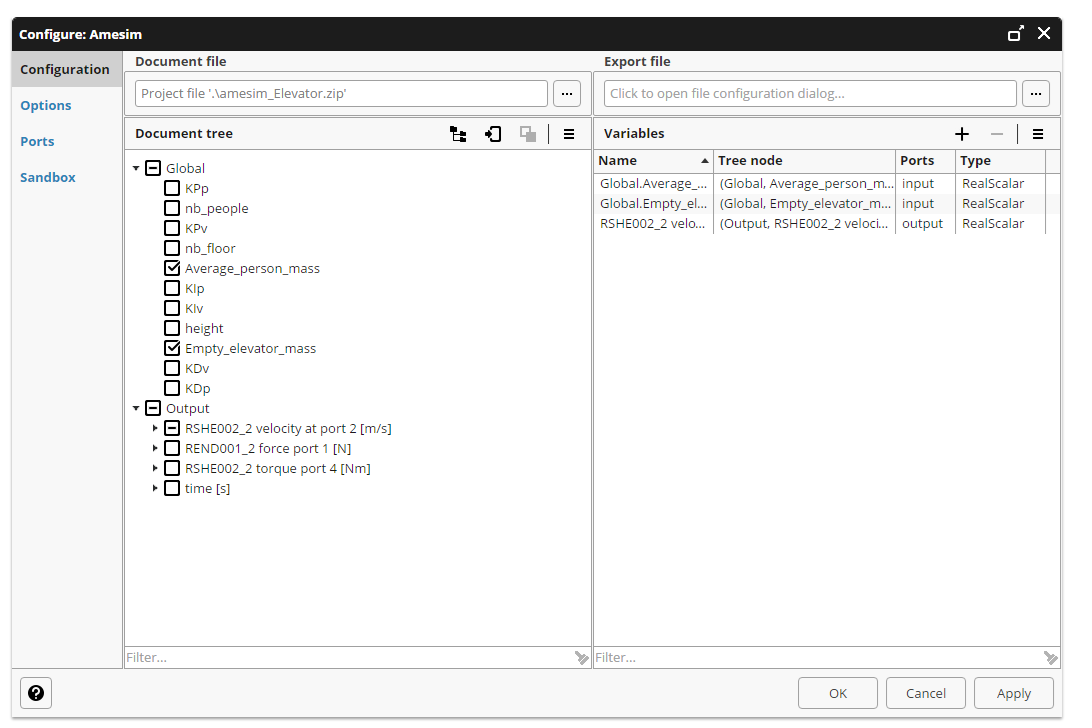
Task: Toggle the Output group checkbox
Action: pos(153,408)
